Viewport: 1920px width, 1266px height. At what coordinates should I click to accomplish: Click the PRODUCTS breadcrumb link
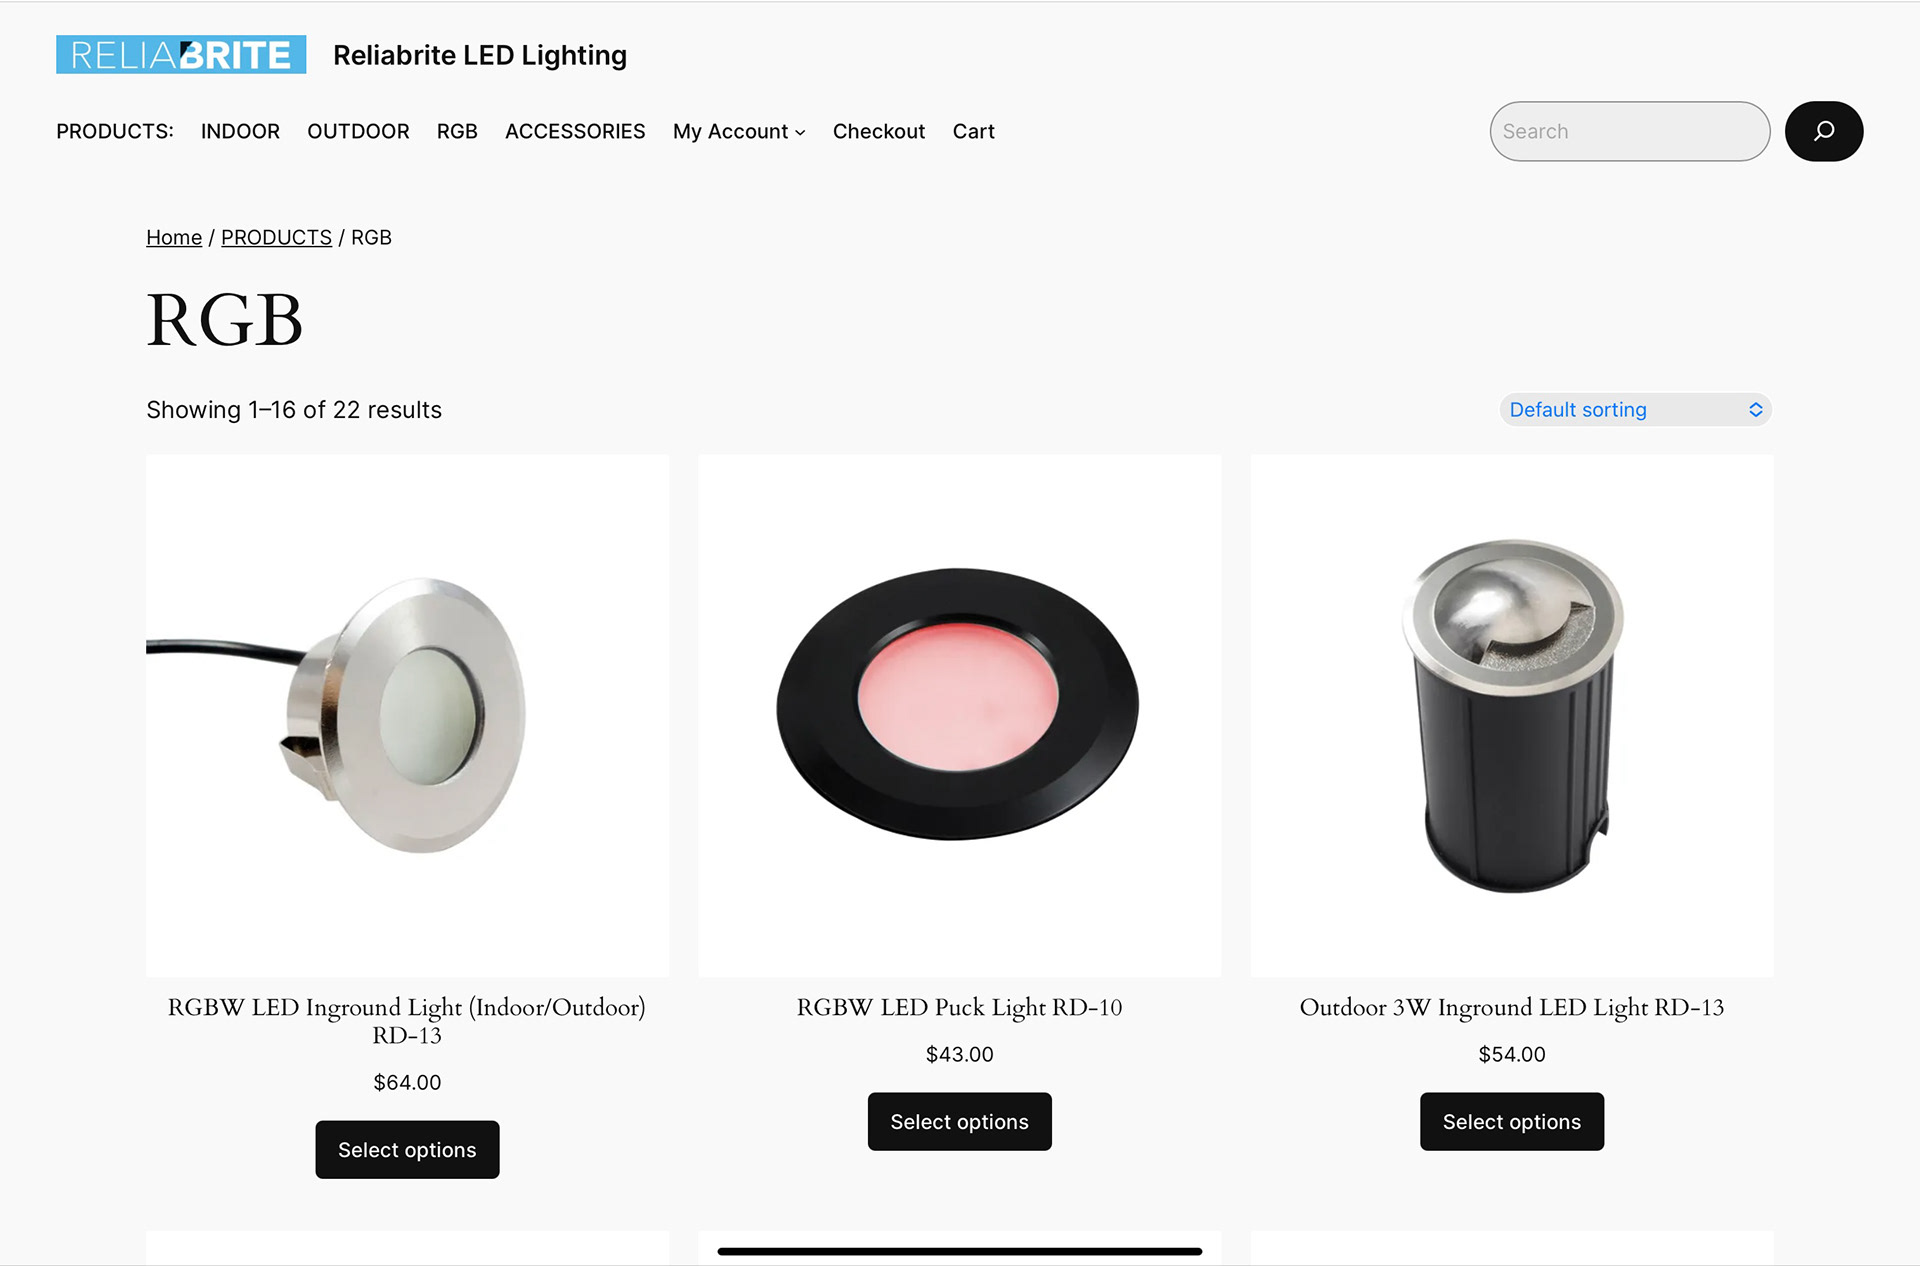tap(276, 238)
